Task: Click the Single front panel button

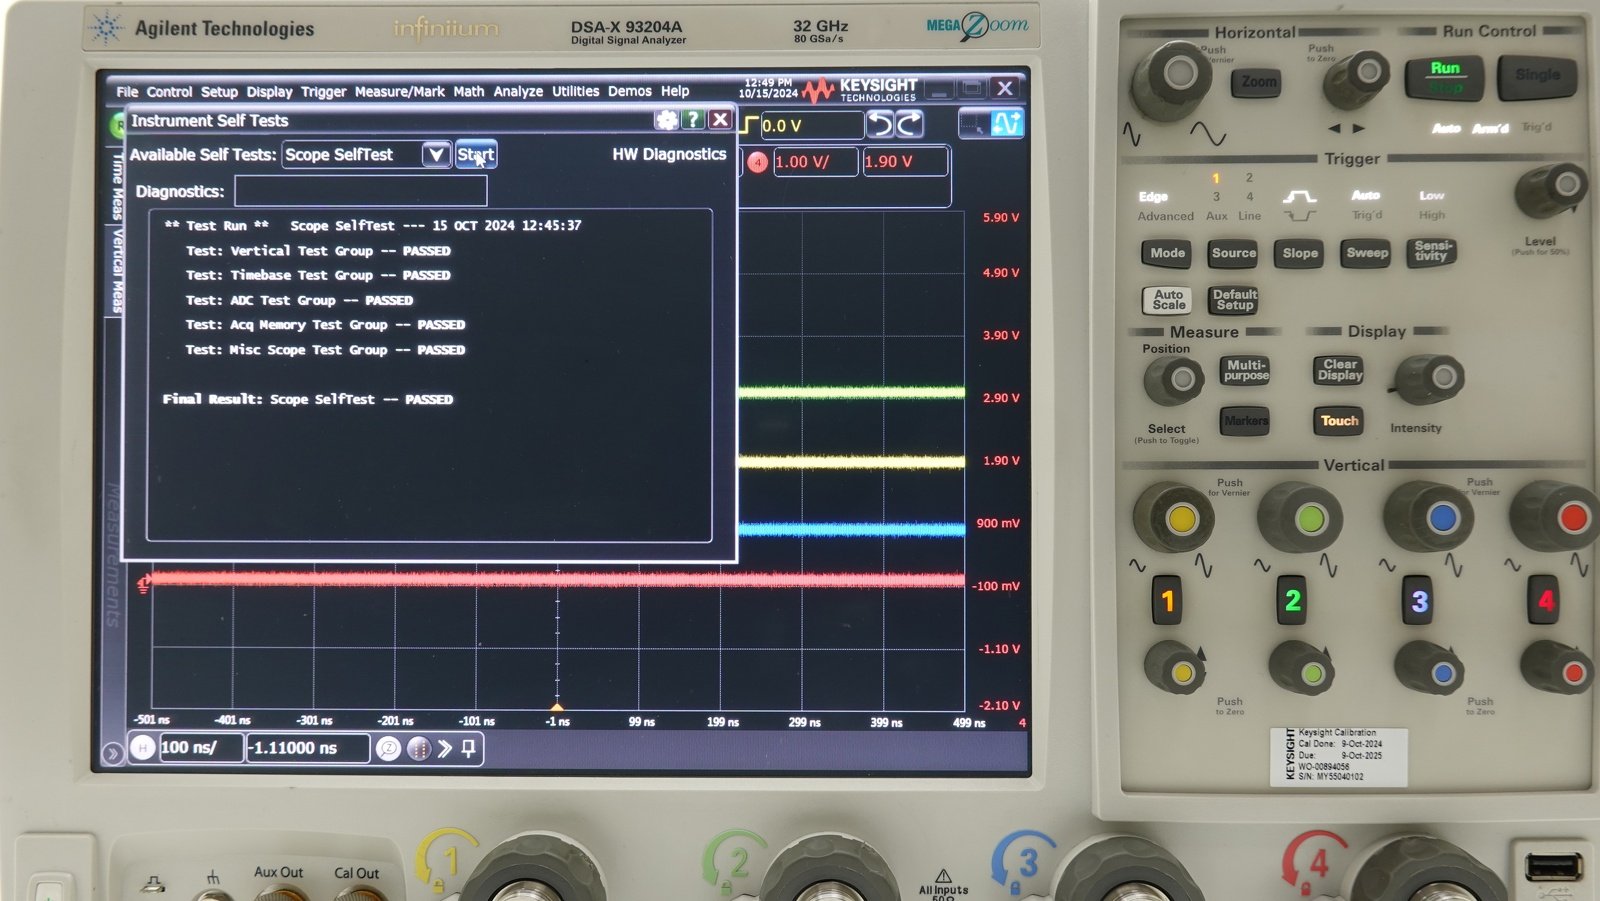Action: (1536, 76)
